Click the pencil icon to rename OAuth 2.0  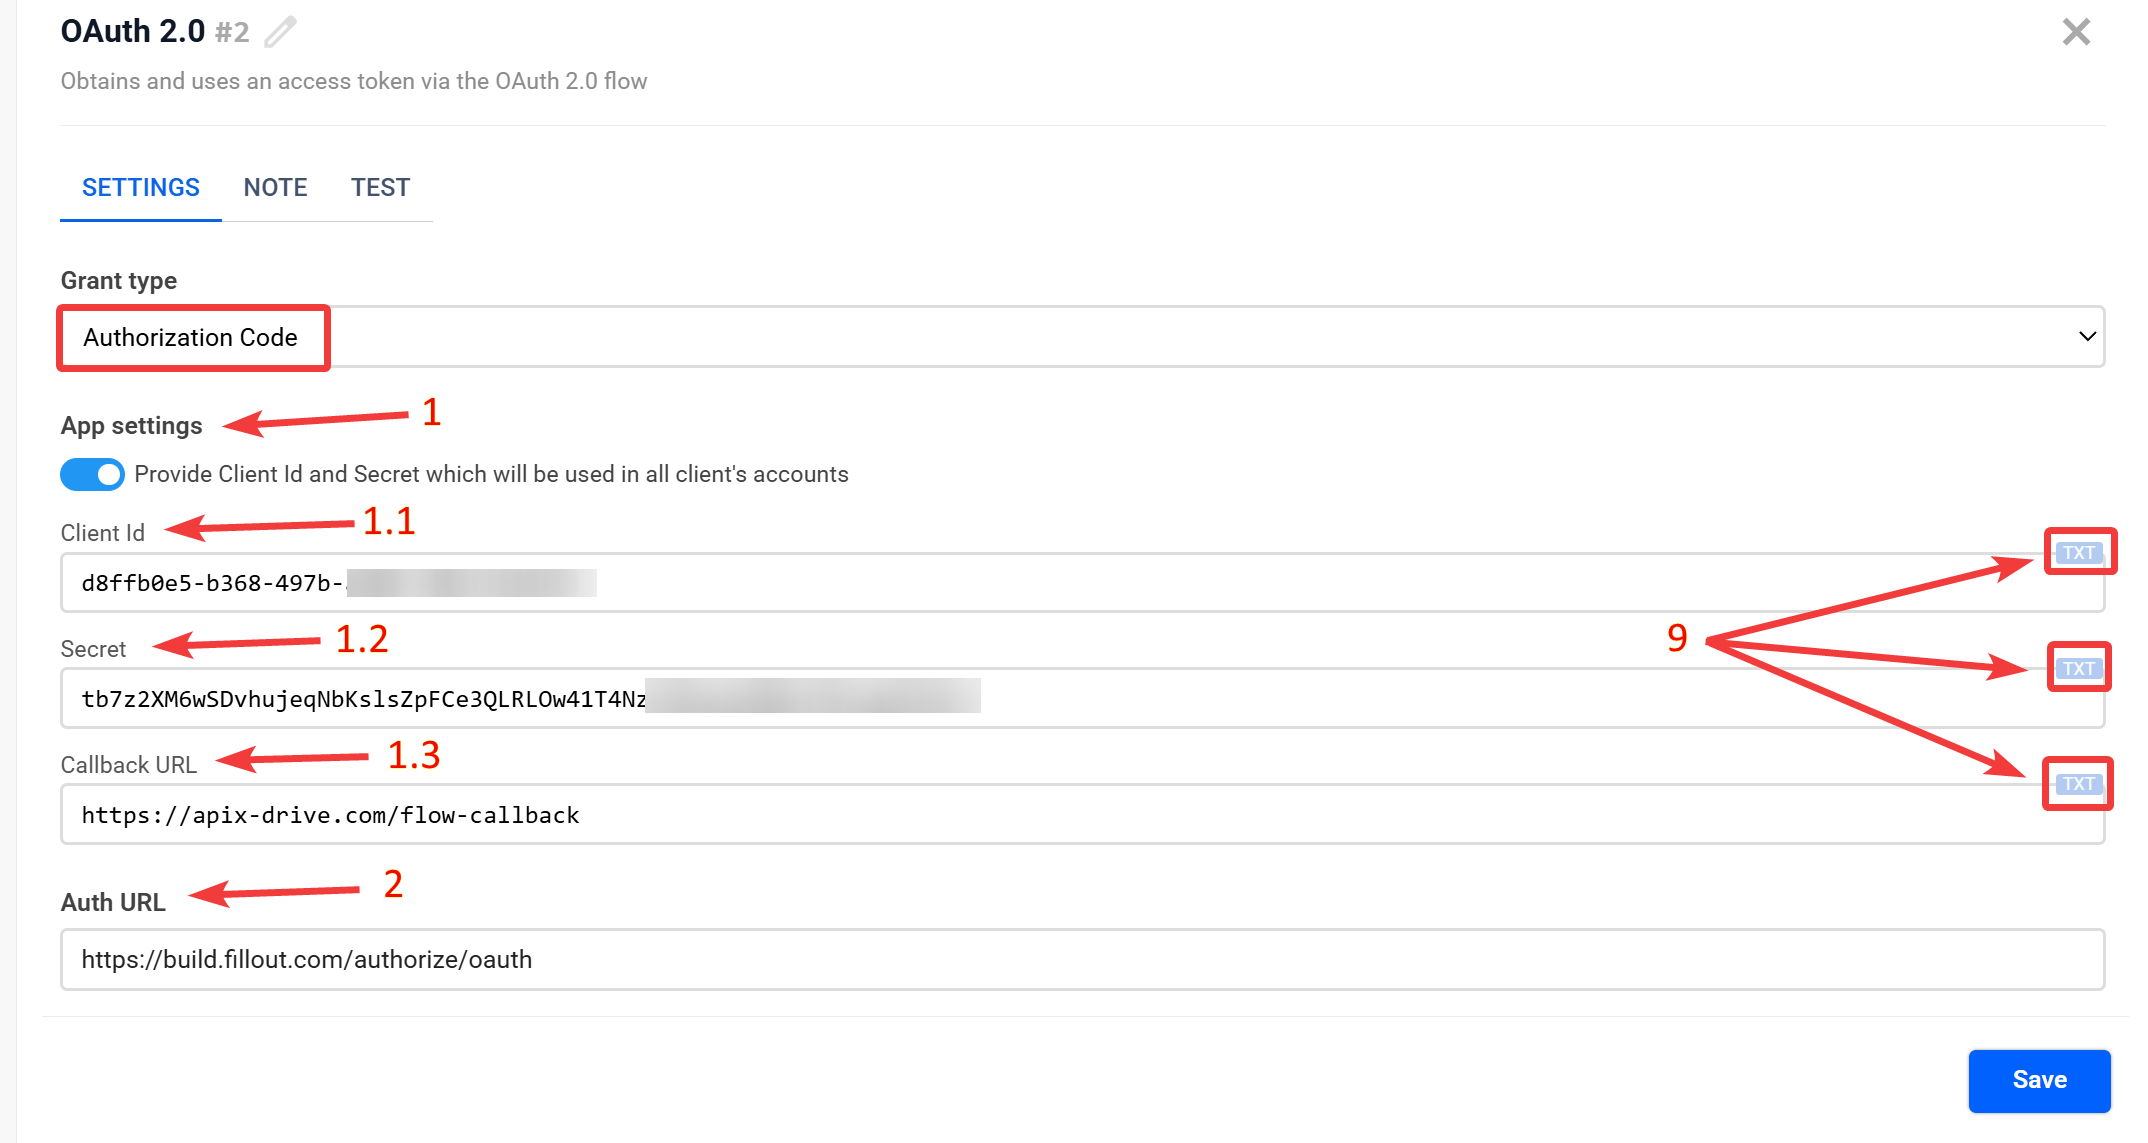280,32
